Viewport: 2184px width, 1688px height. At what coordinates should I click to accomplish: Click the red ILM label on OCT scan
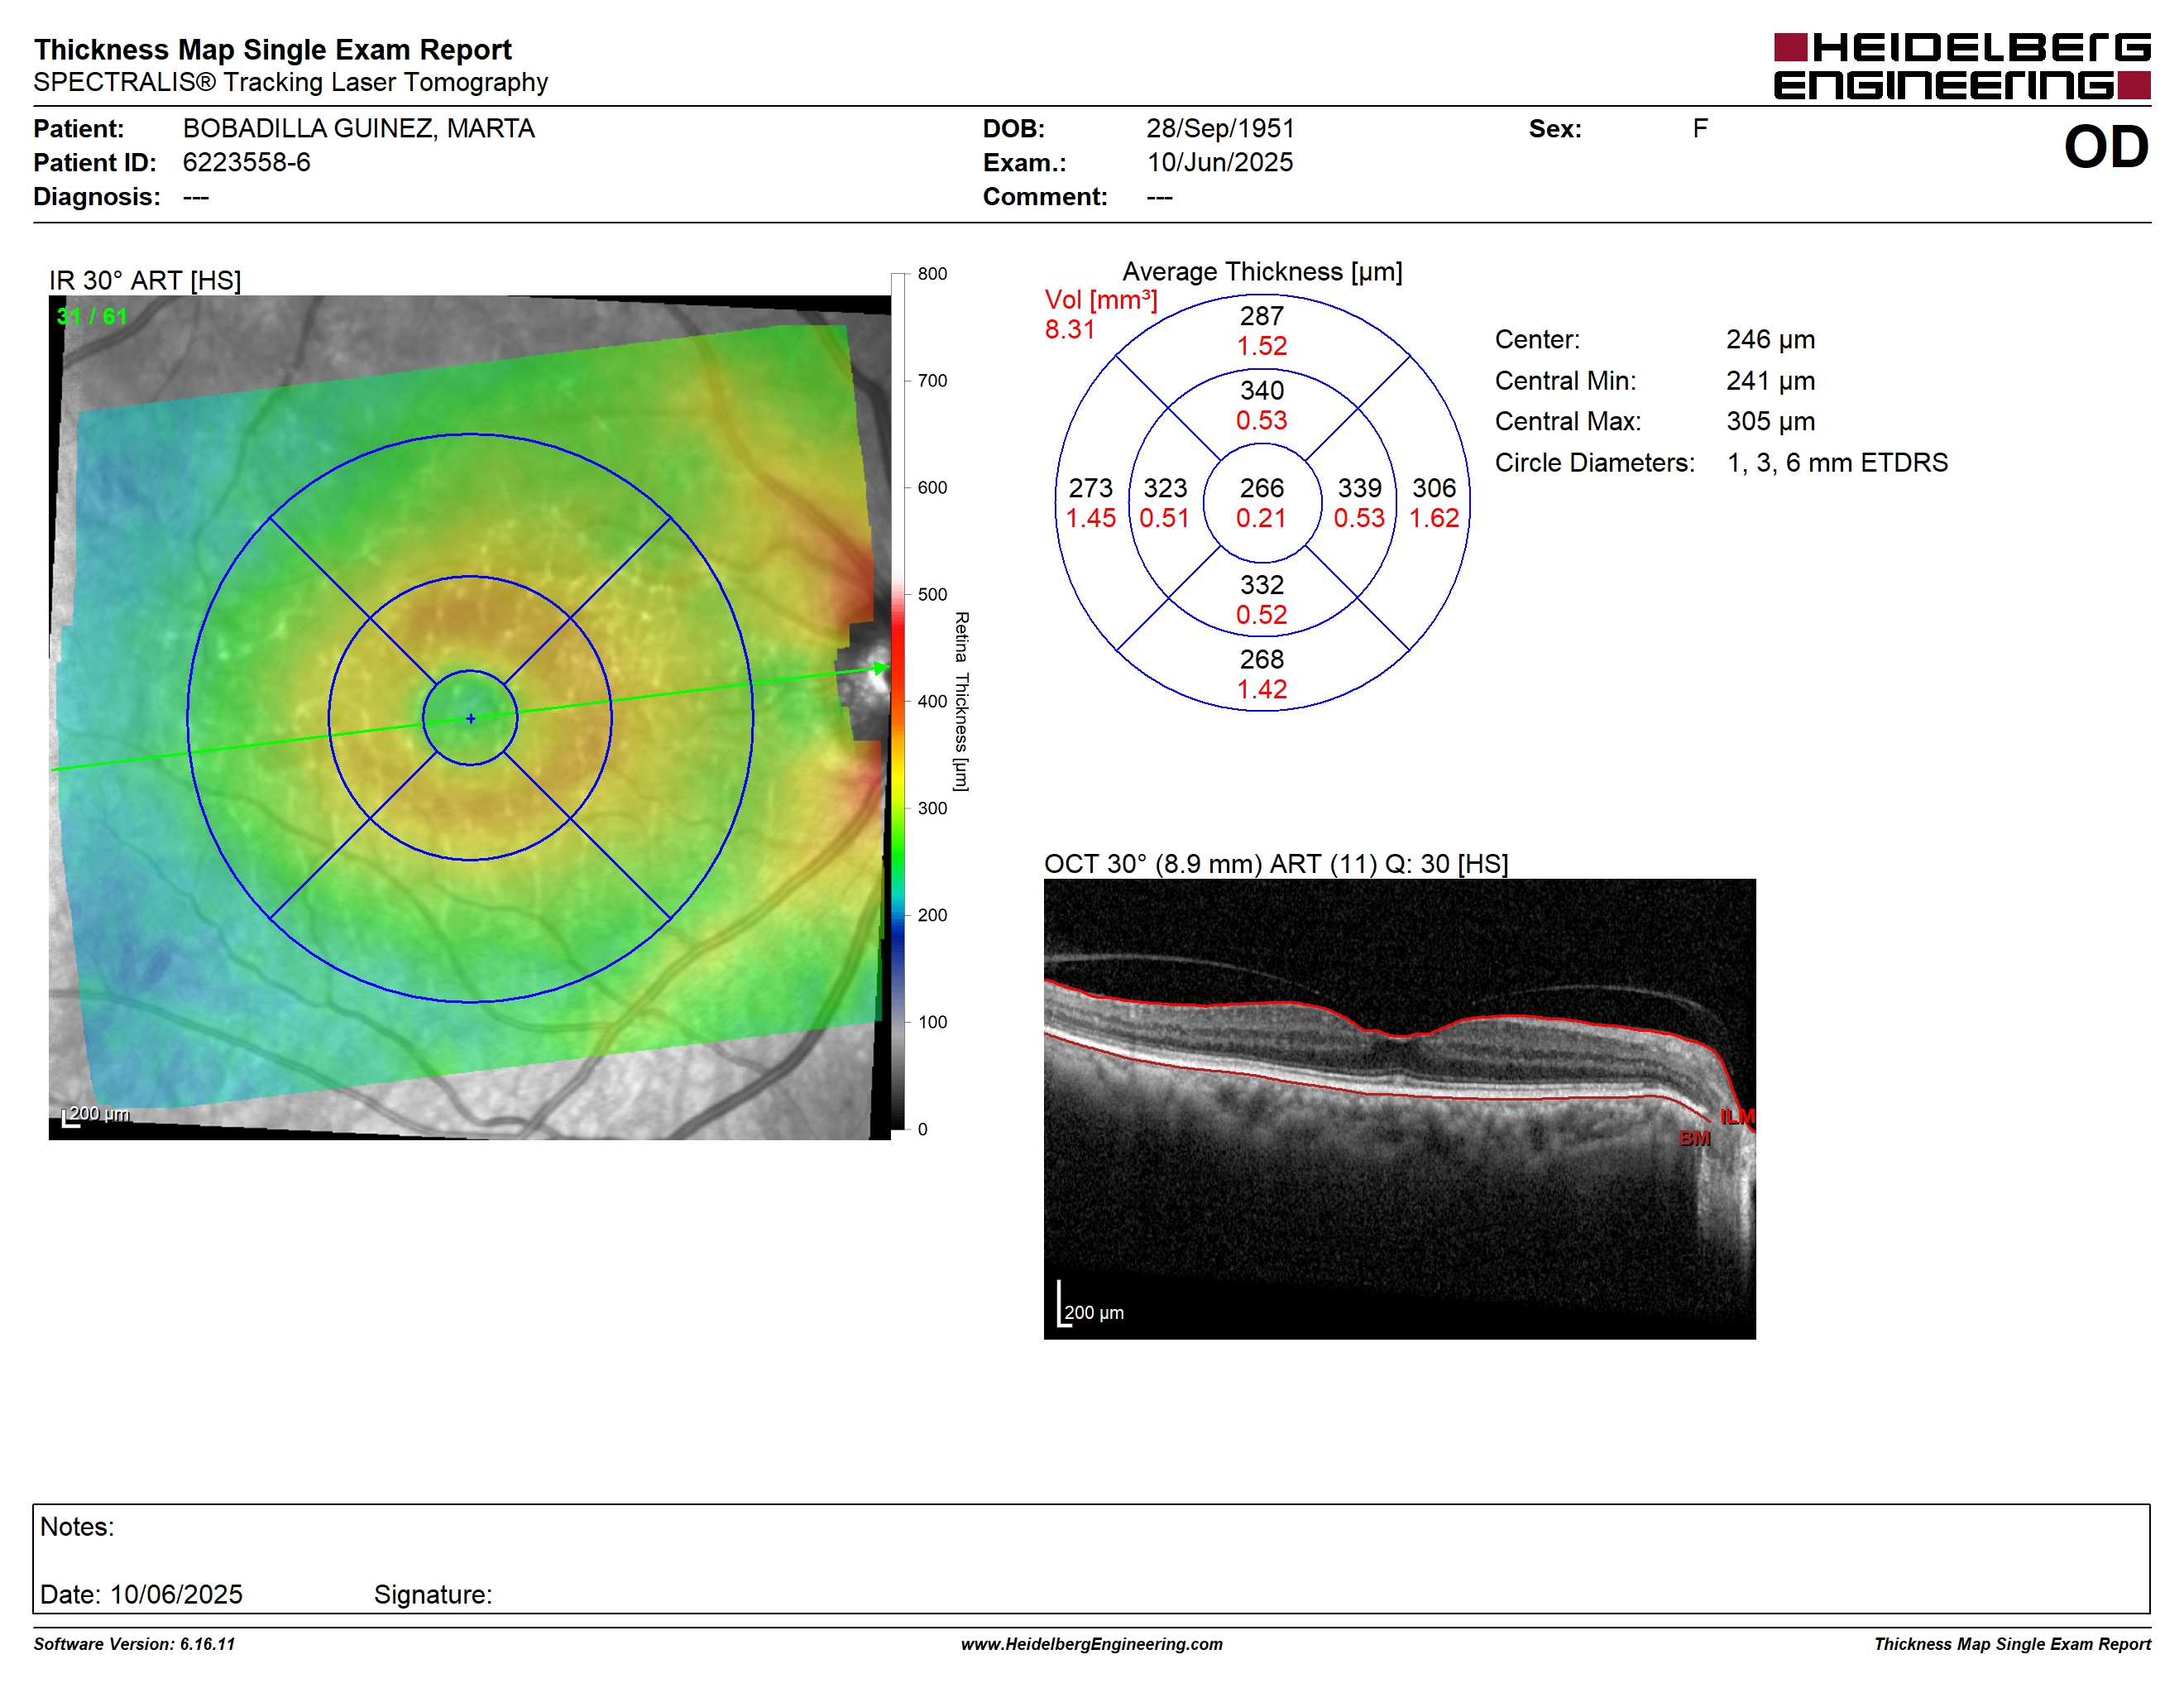pos(1737,1116)
